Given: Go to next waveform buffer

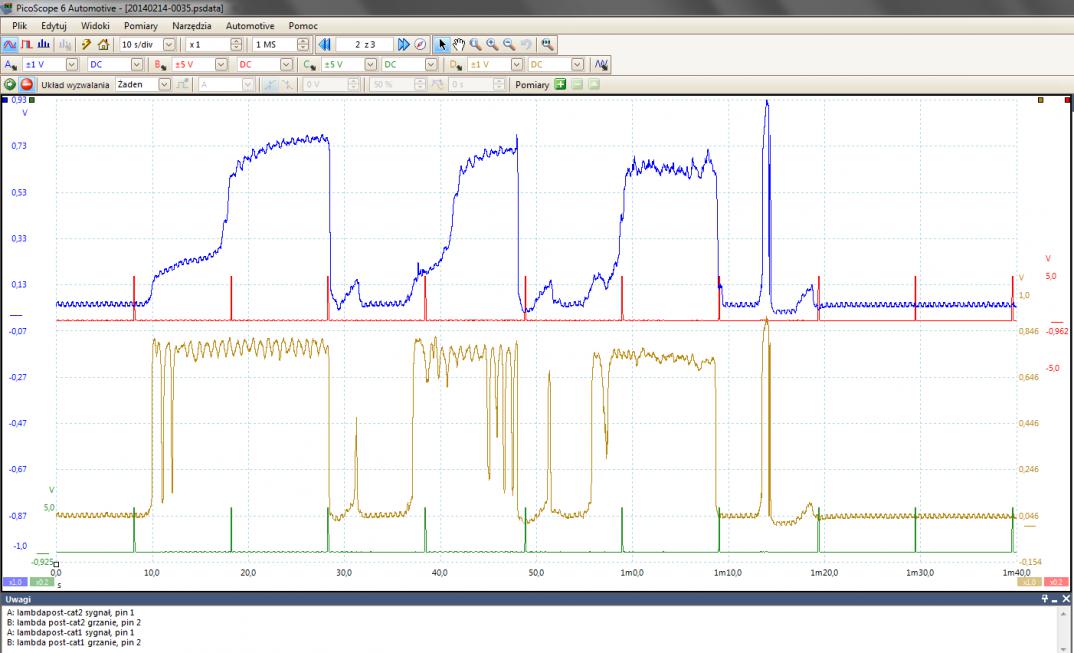Looking at the screenshot, I should (403, 44).
